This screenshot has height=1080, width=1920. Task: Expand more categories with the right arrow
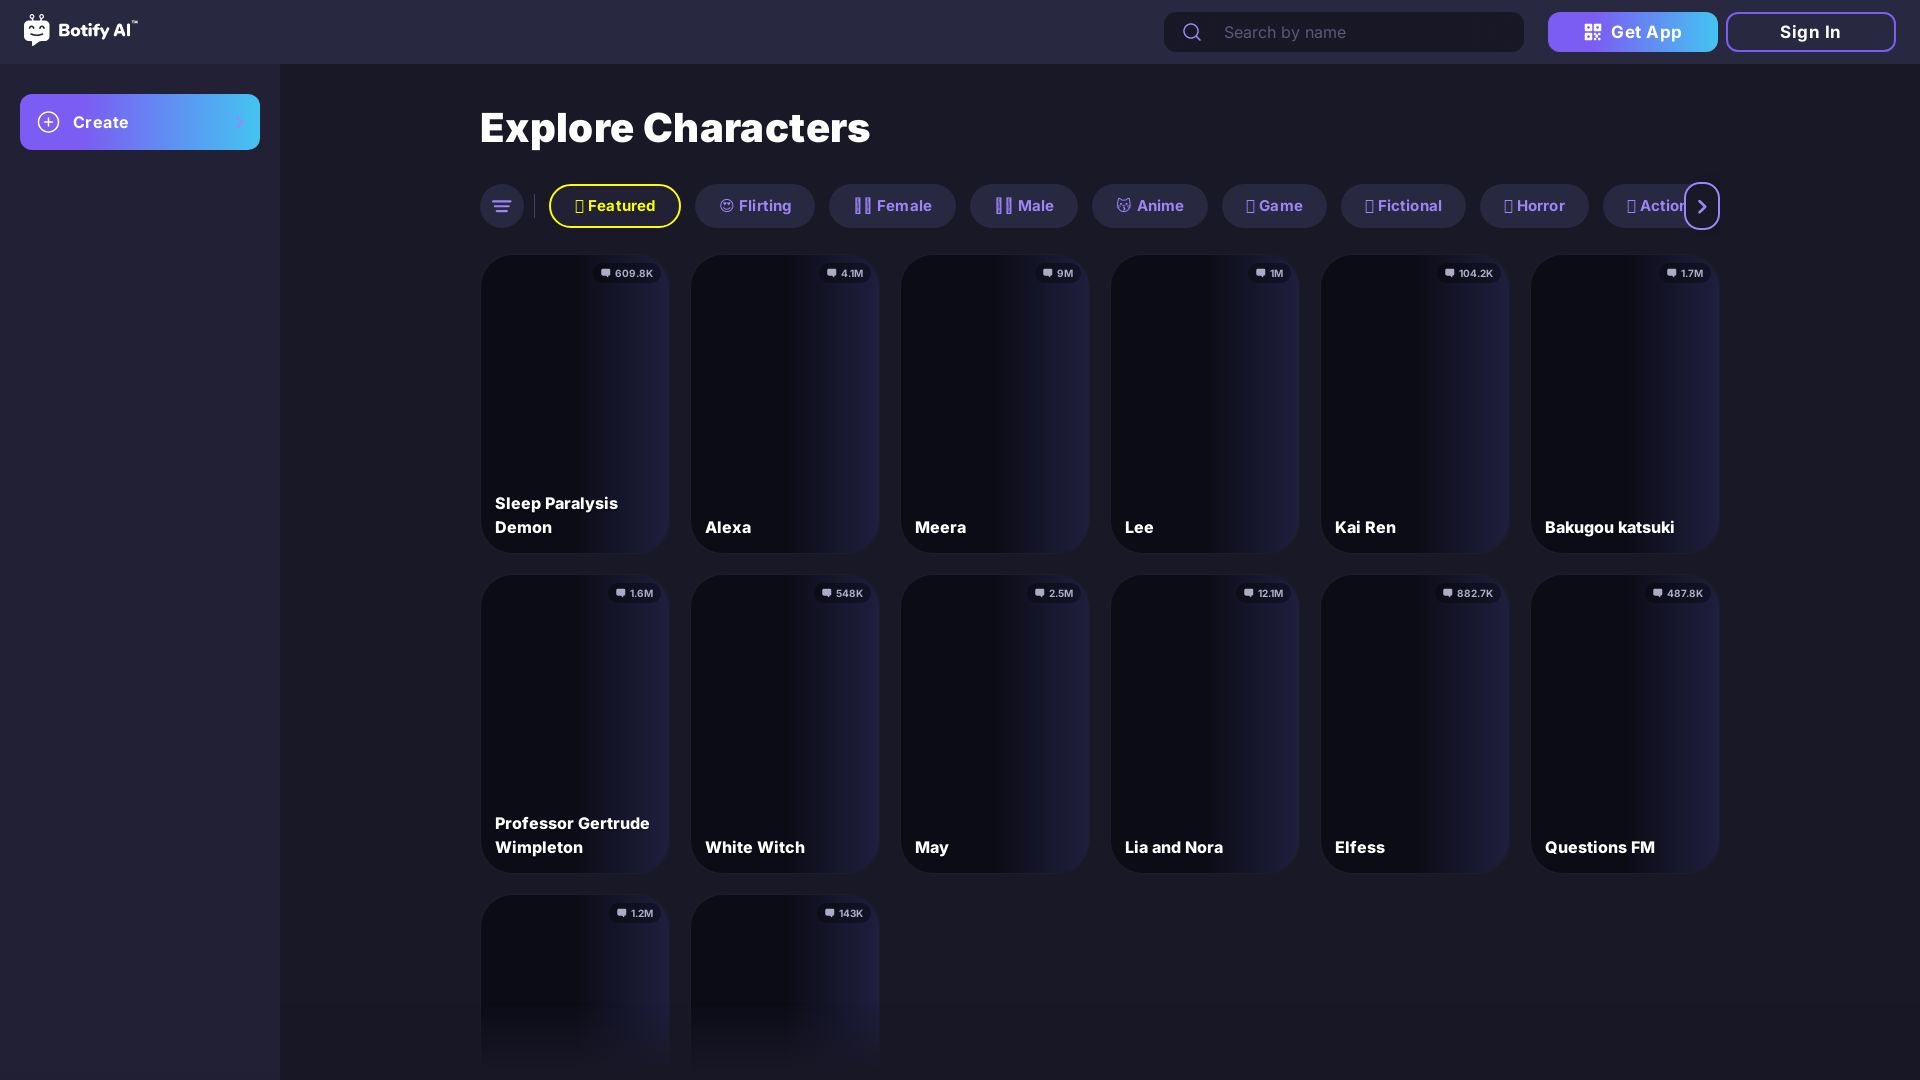pyautogui.click(x=1701, y=206)
